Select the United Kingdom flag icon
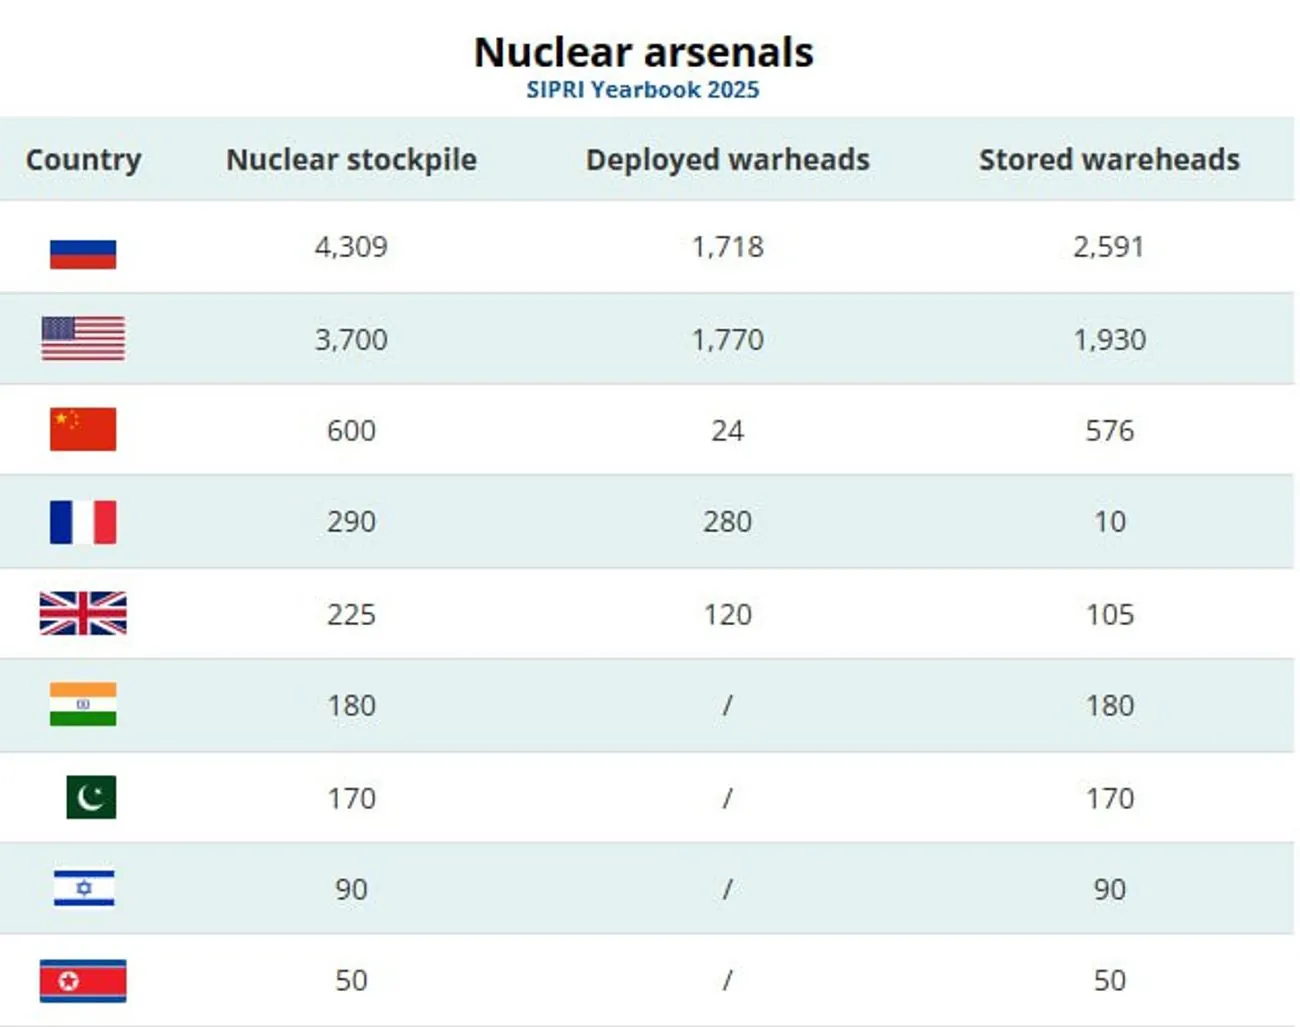This screenshot has width=1300, height=1027. [83, 614]
